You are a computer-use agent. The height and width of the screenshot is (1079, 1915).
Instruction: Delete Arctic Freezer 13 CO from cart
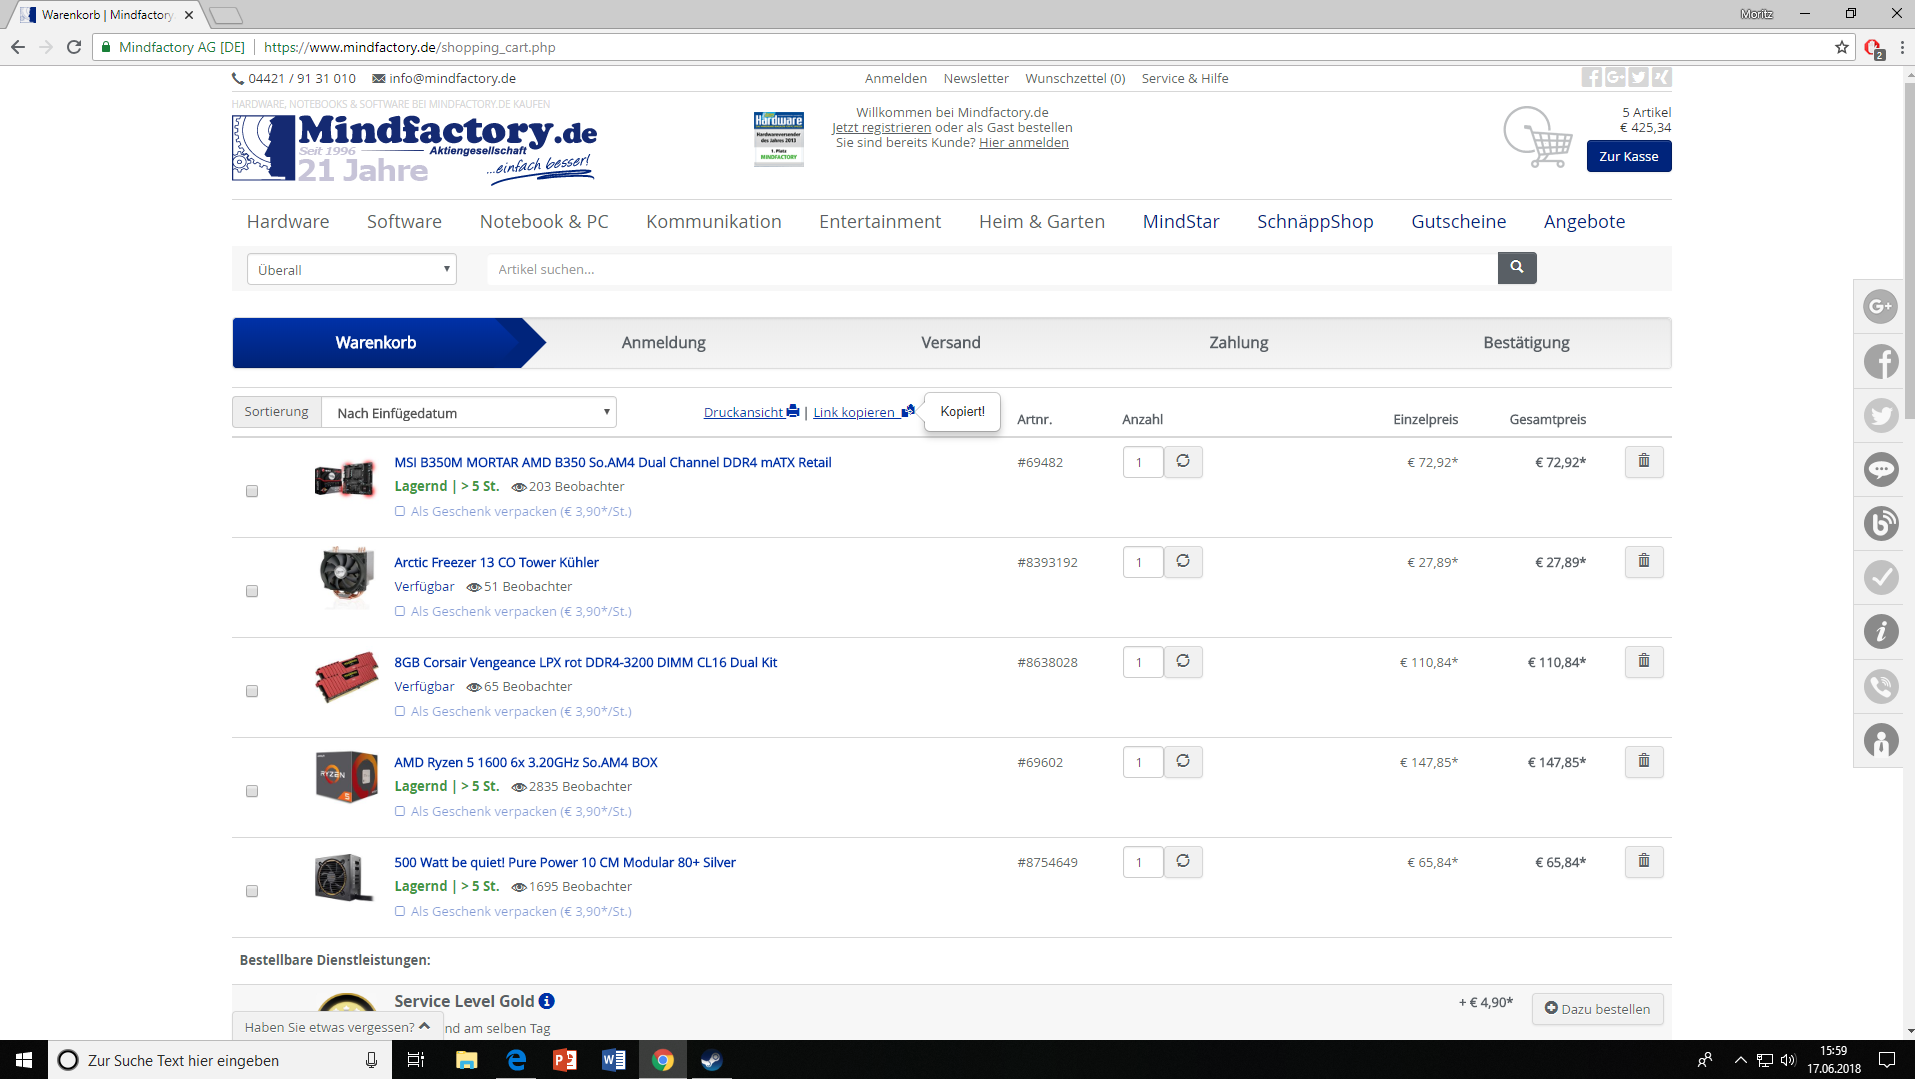click(x=1644, y=561)
